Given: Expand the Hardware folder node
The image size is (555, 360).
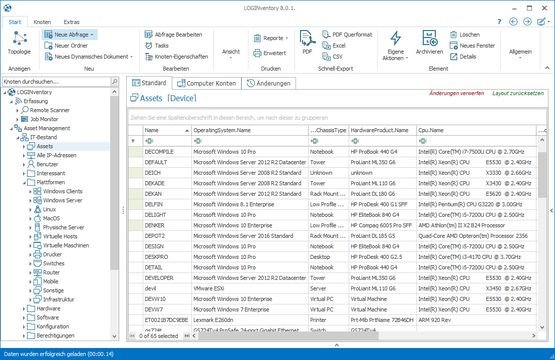Looking at the screenshot, I should pos(24,309).
